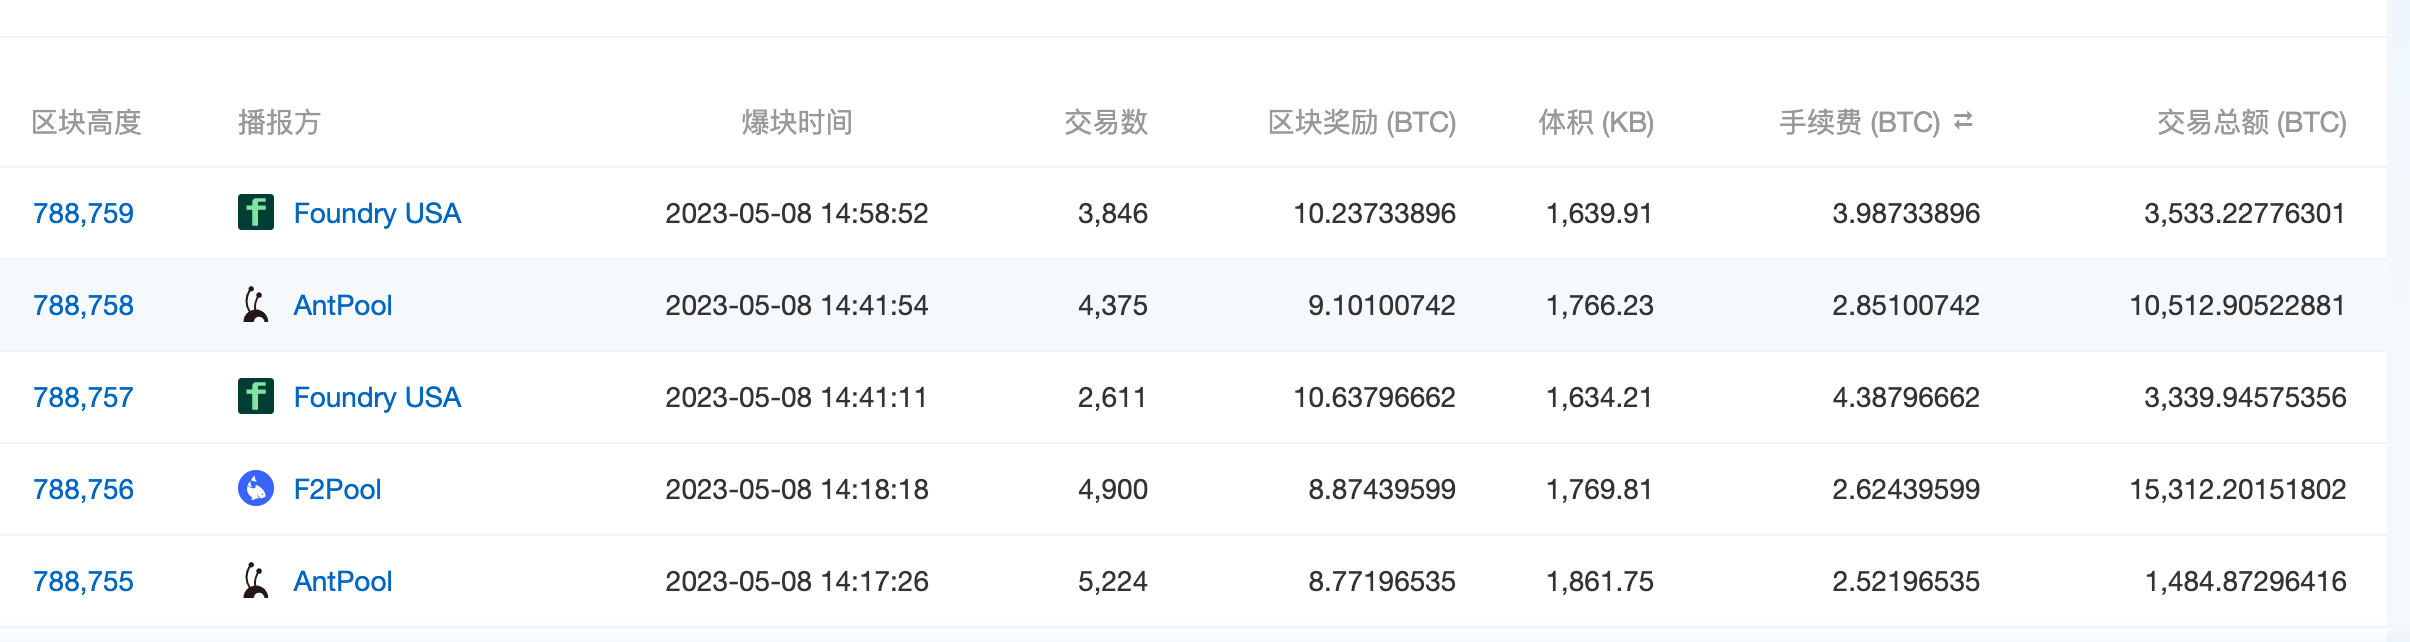Screen dimensions: 2410x642
Task: Click the AntPool ant logo in row 788,758
Action: [256, 305]
